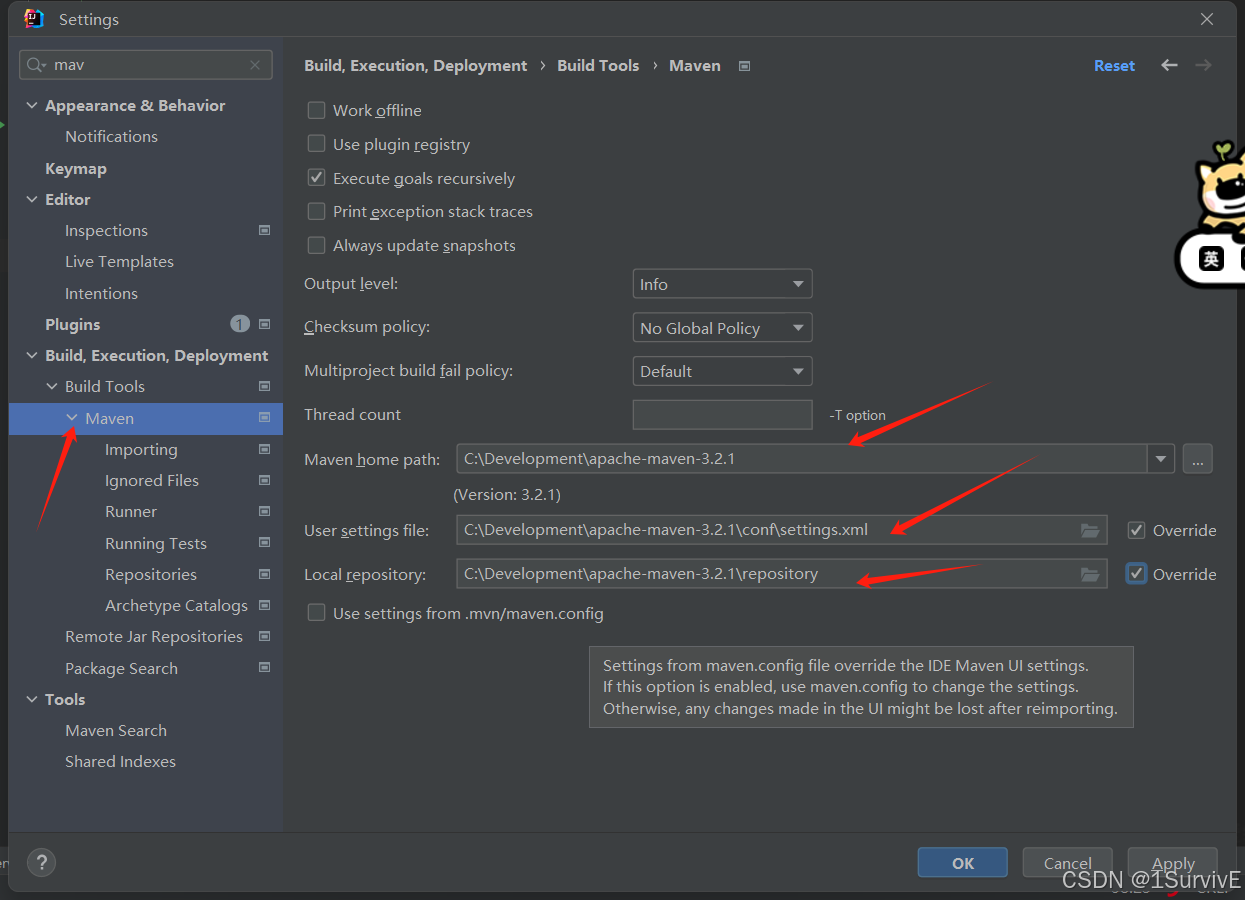Click the project-level icon beside the Maven breadcrumb
This screenshot has height=900, width=1245.
coord(744,66)
